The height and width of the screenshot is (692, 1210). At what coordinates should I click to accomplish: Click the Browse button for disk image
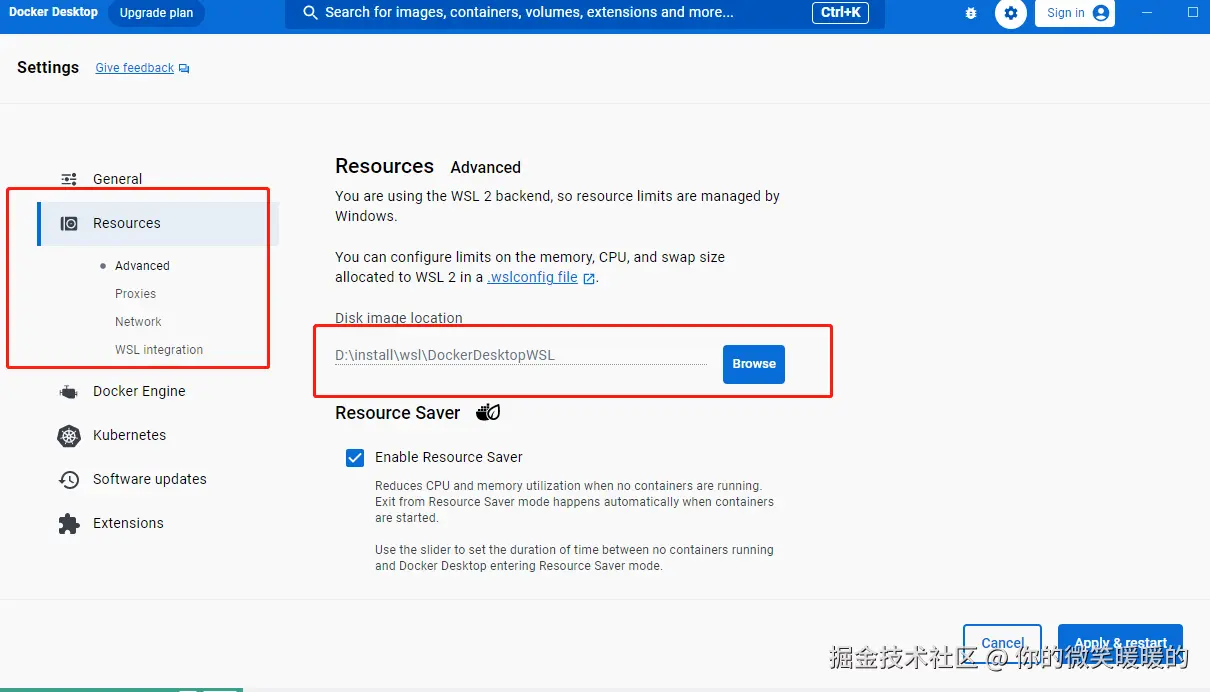754,364
